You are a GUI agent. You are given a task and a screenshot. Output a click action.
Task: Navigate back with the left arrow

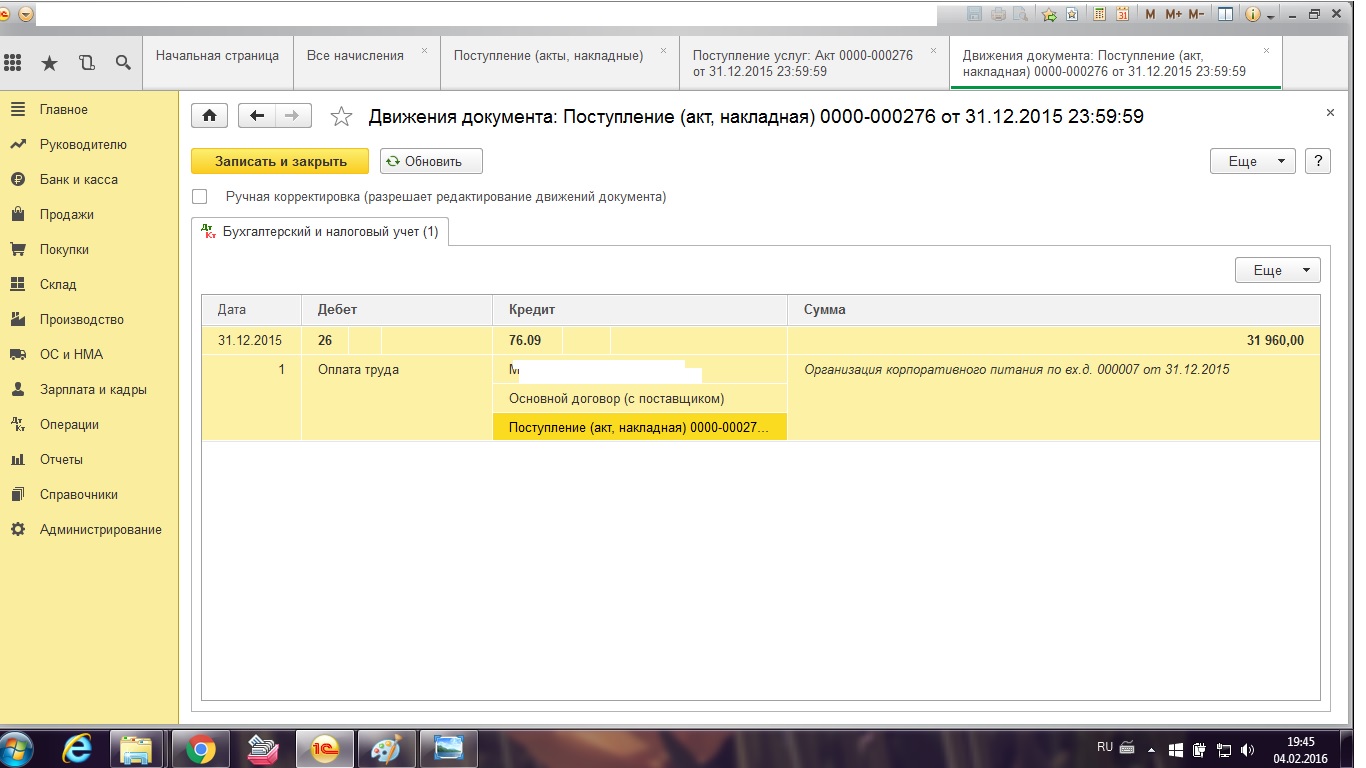[x=257, y=116]
